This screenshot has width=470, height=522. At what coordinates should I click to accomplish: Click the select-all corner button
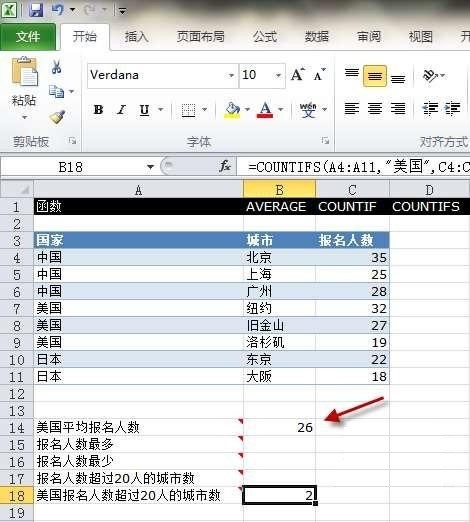click(x=17, y=189)
